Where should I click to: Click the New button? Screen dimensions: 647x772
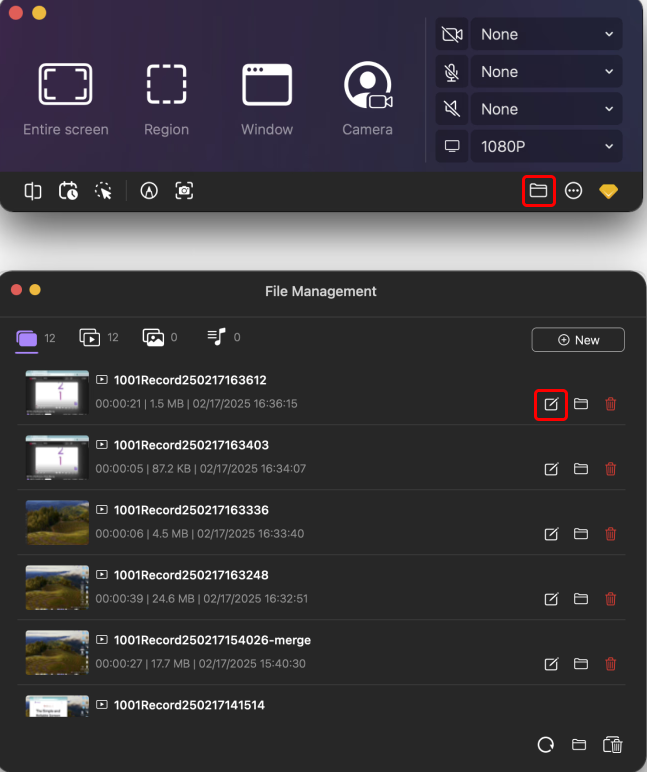[578, 340]
